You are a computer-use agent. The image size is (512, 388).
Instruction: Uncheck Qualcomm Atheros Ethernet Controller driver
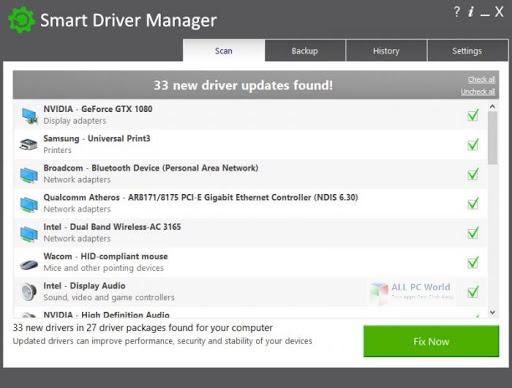click(473, 203)
